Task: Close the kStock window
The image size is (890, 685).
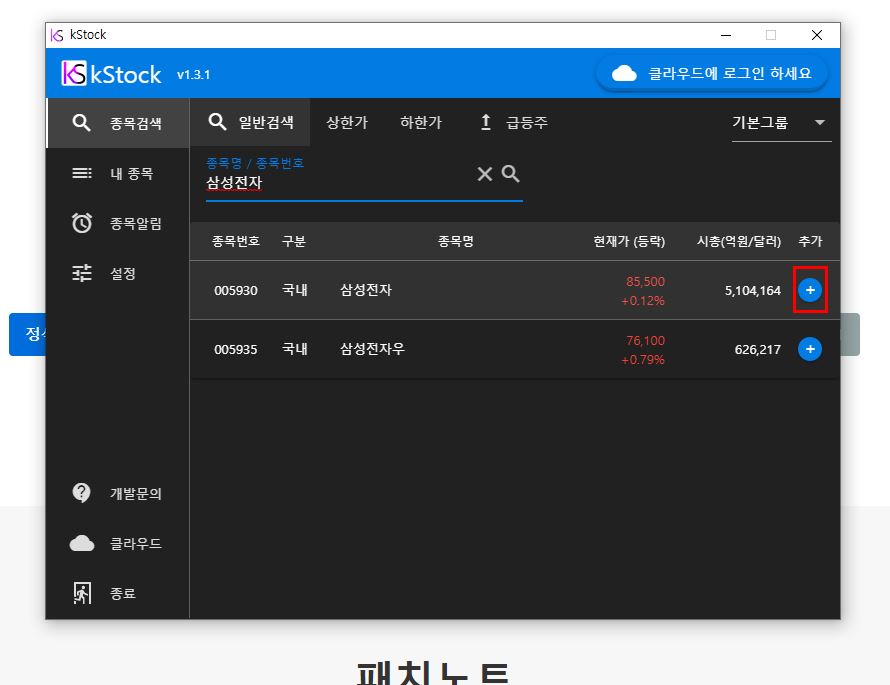Action: pyautogui.click(x=817, y=35)
